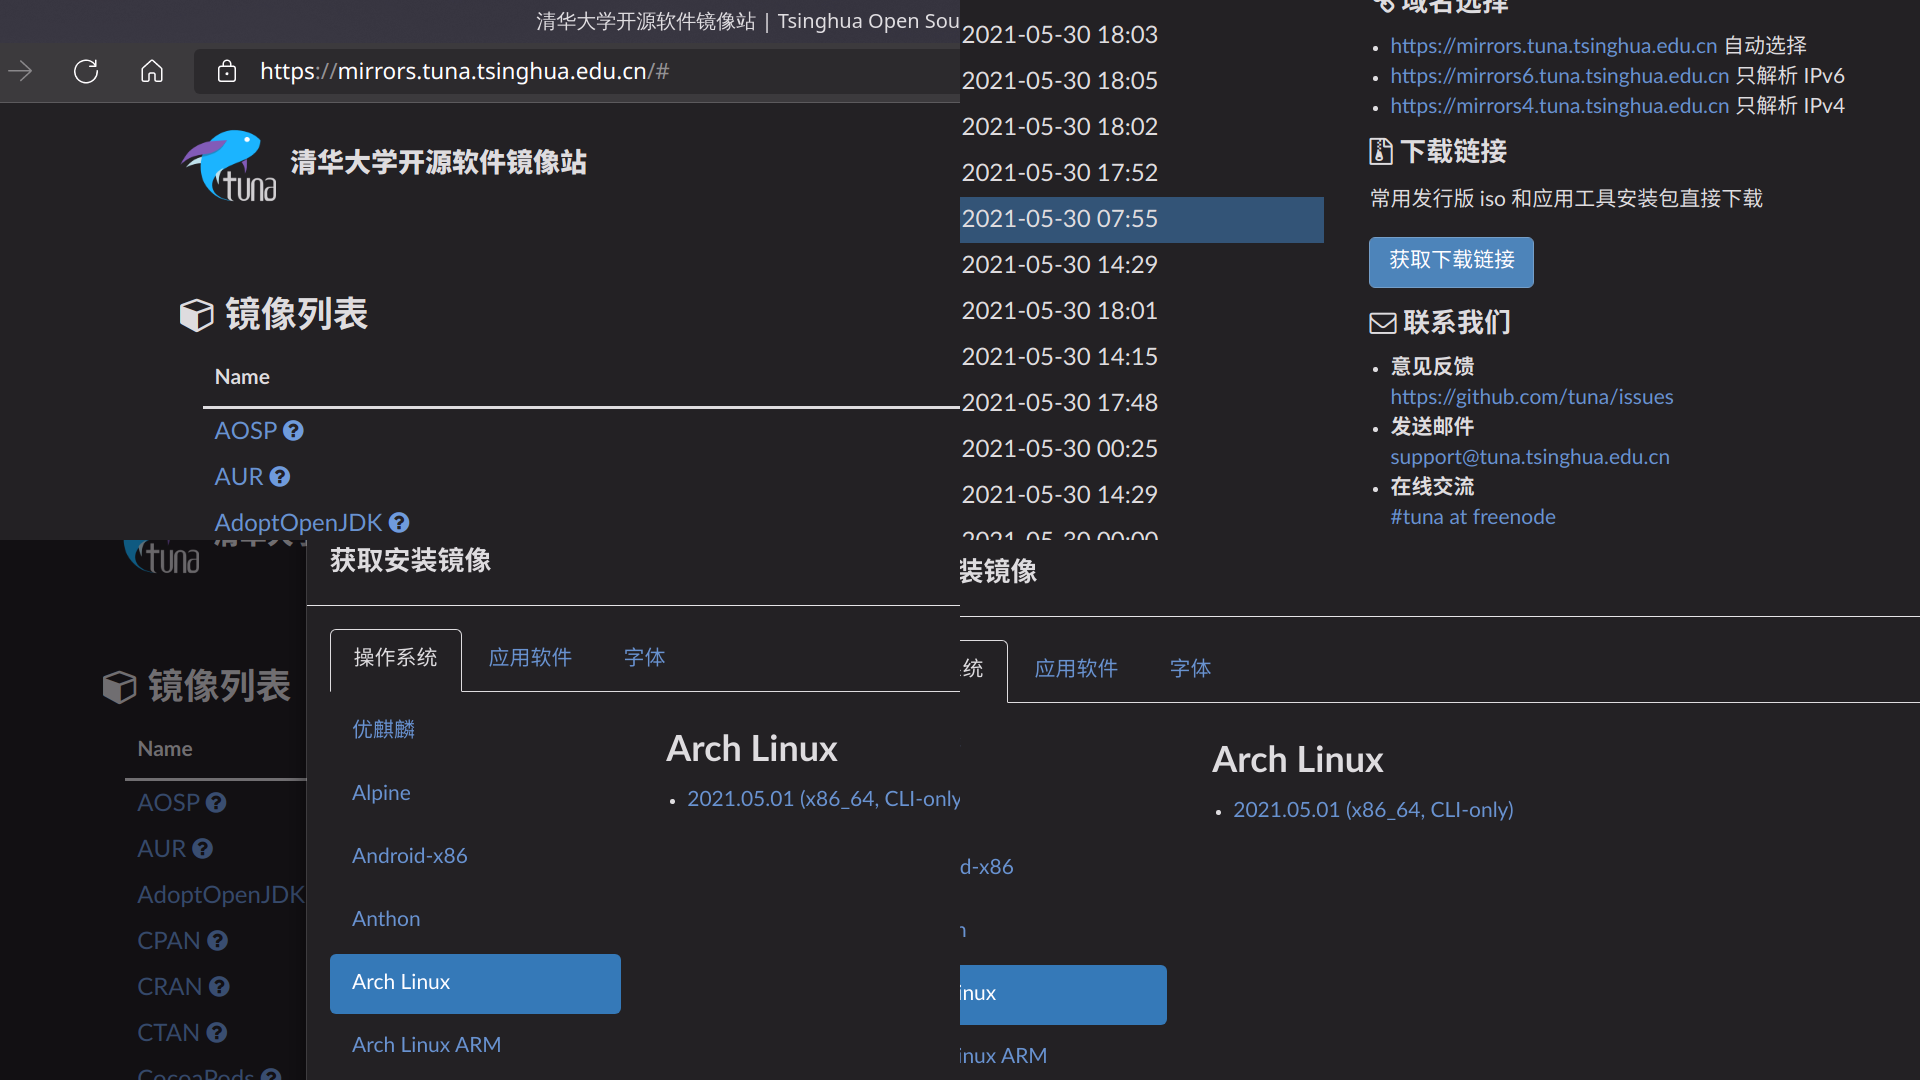Screen dimensions: 1920x1080
Task: Switch to the 应用软件 tab
Action: tap(530, 658)
